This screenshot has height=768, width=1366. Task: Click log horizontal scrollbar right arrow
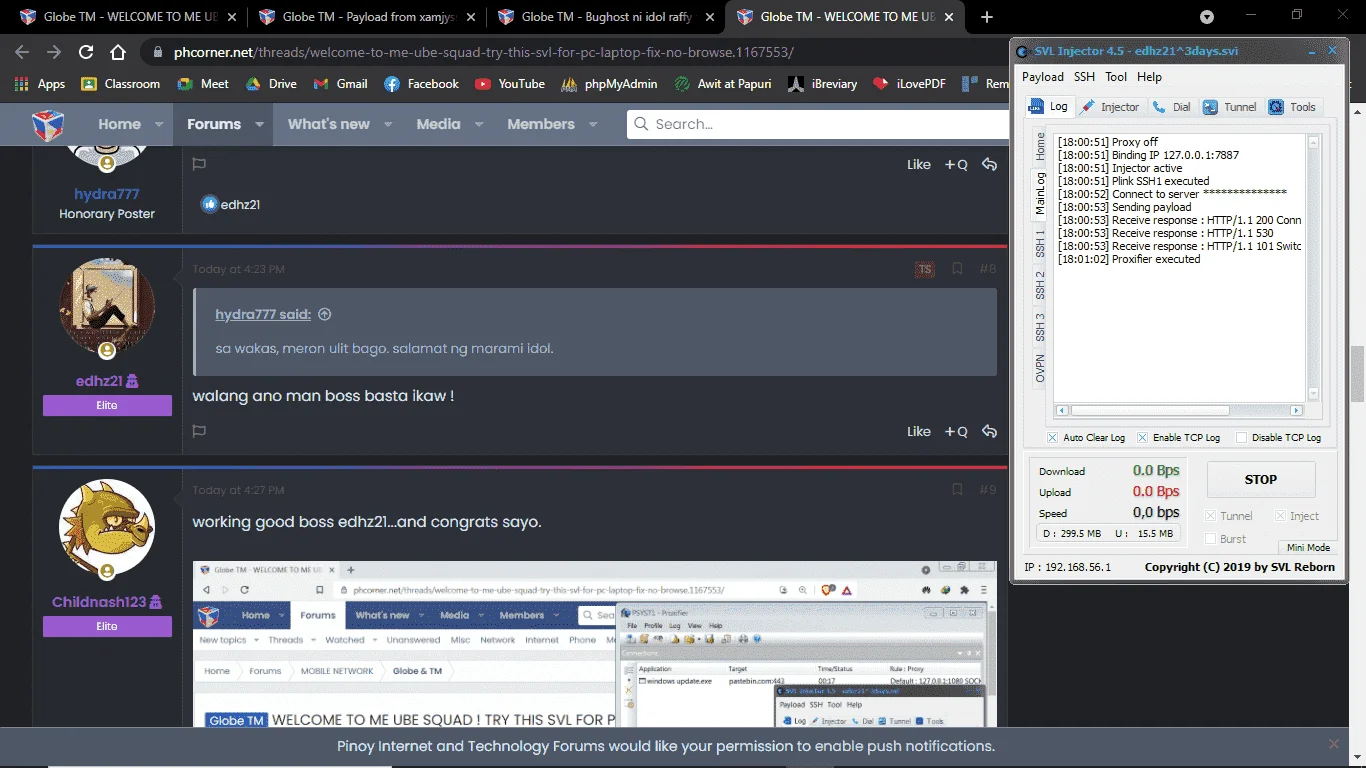coord(1296,410)
